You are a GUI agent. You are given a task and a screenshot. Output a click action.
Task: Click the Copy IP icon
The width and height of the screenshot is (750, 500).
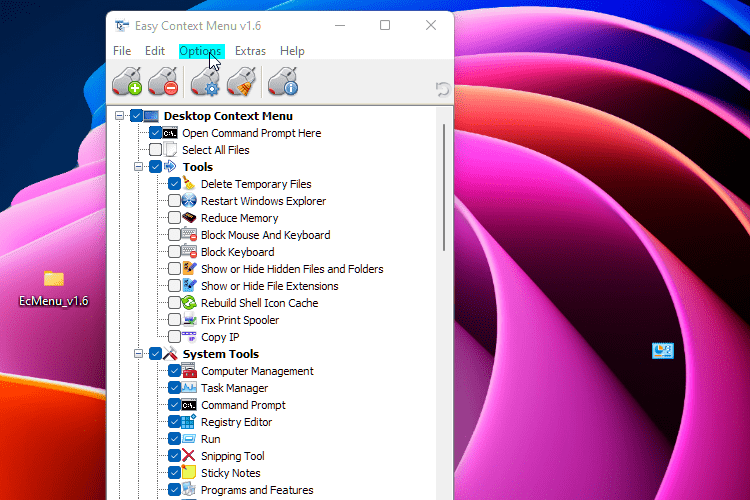[189, 336]
